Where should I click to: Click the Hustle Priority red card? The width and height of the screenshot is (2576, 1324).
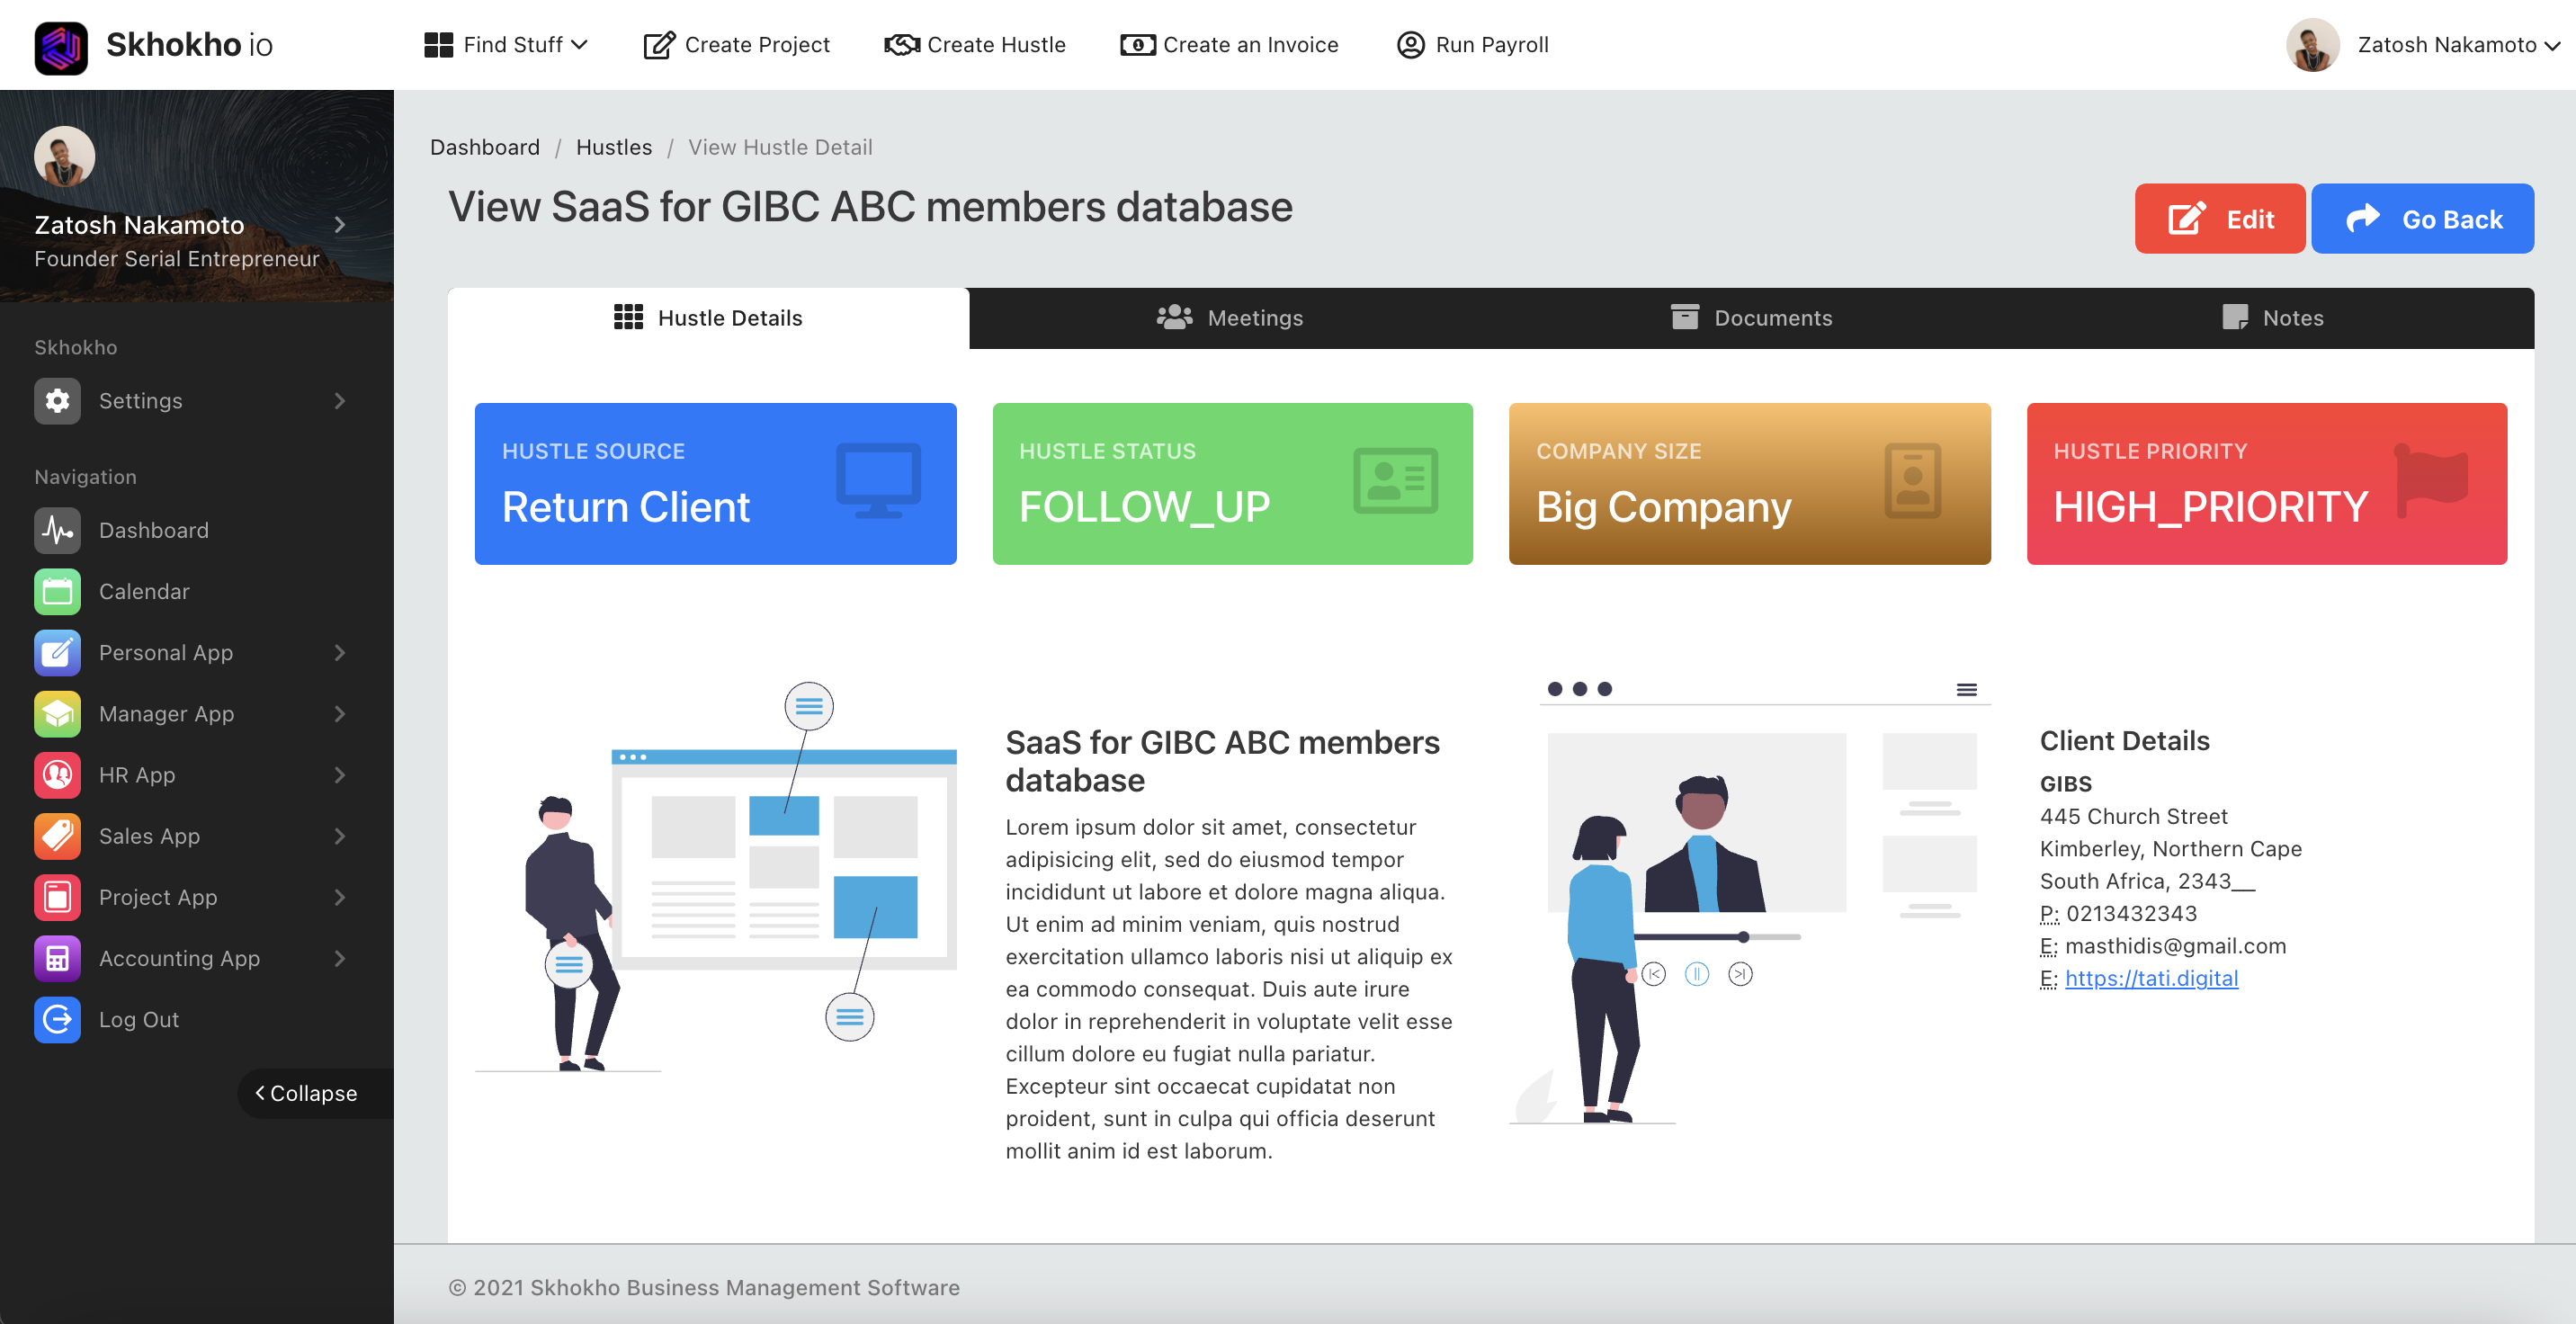coord(2266,484)
